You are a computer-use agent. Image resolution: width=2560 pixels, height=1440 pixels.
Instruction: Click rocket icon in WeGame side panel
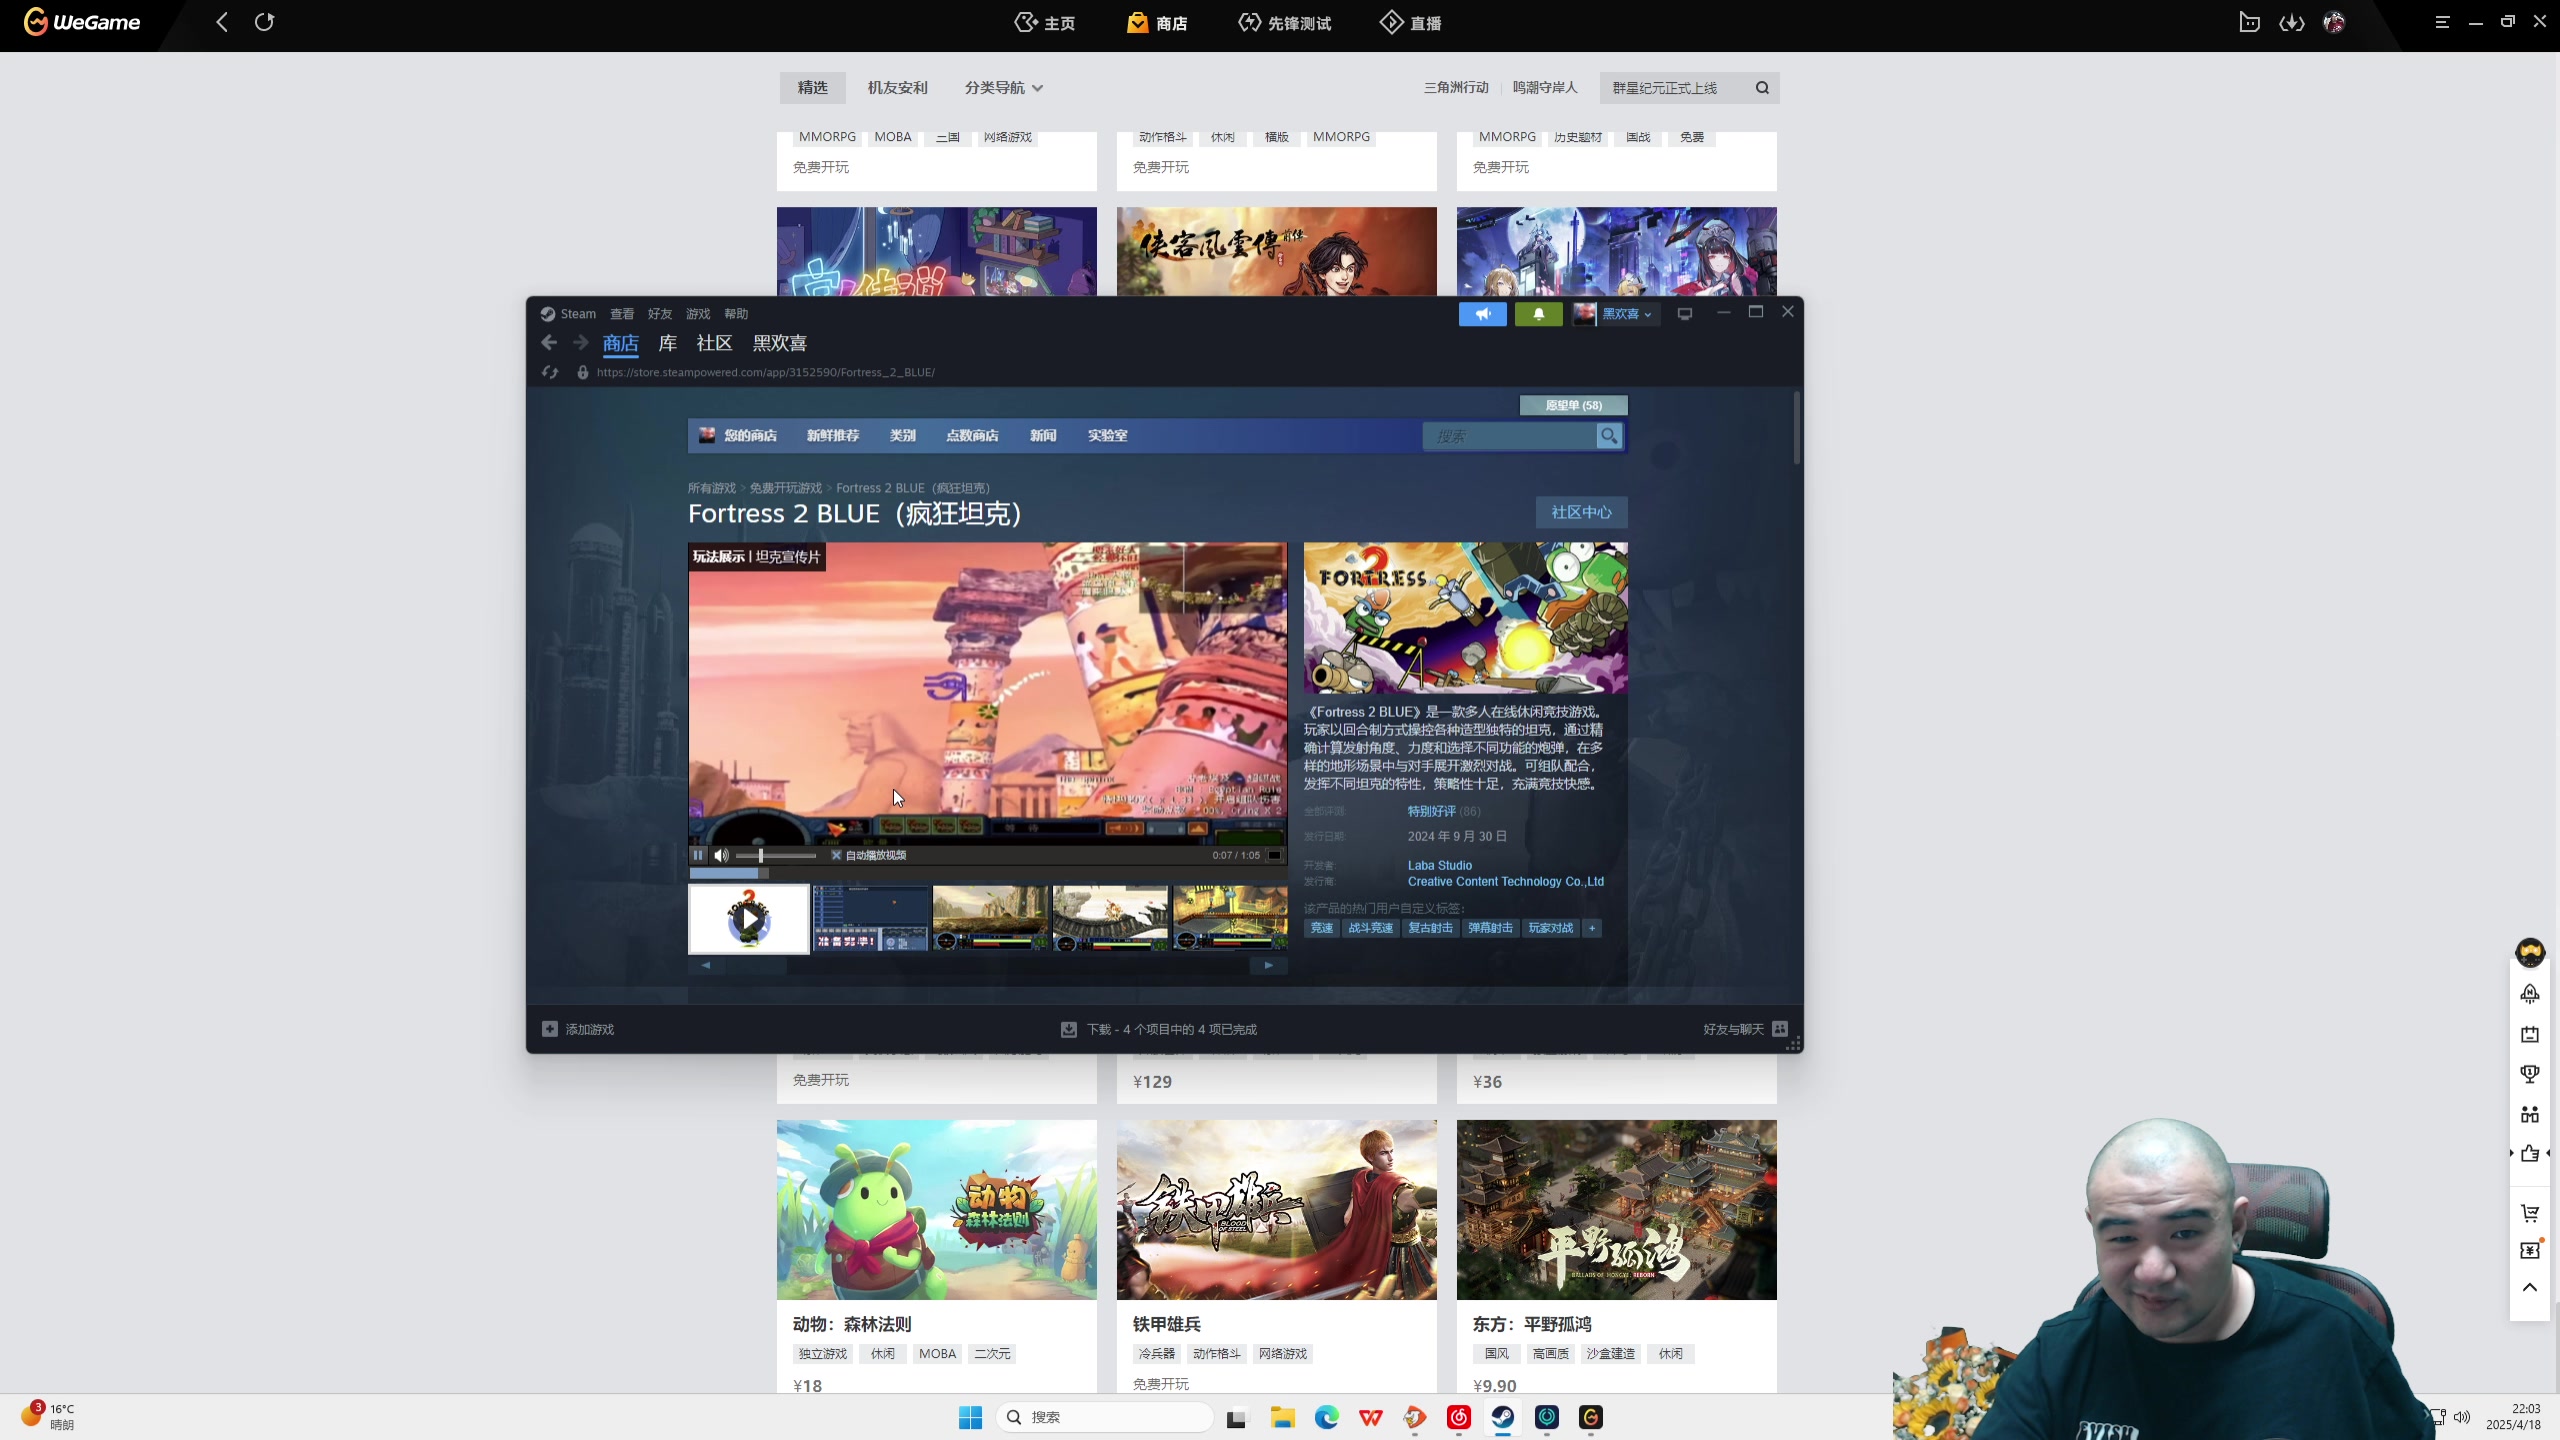(x=2530, y=993)
